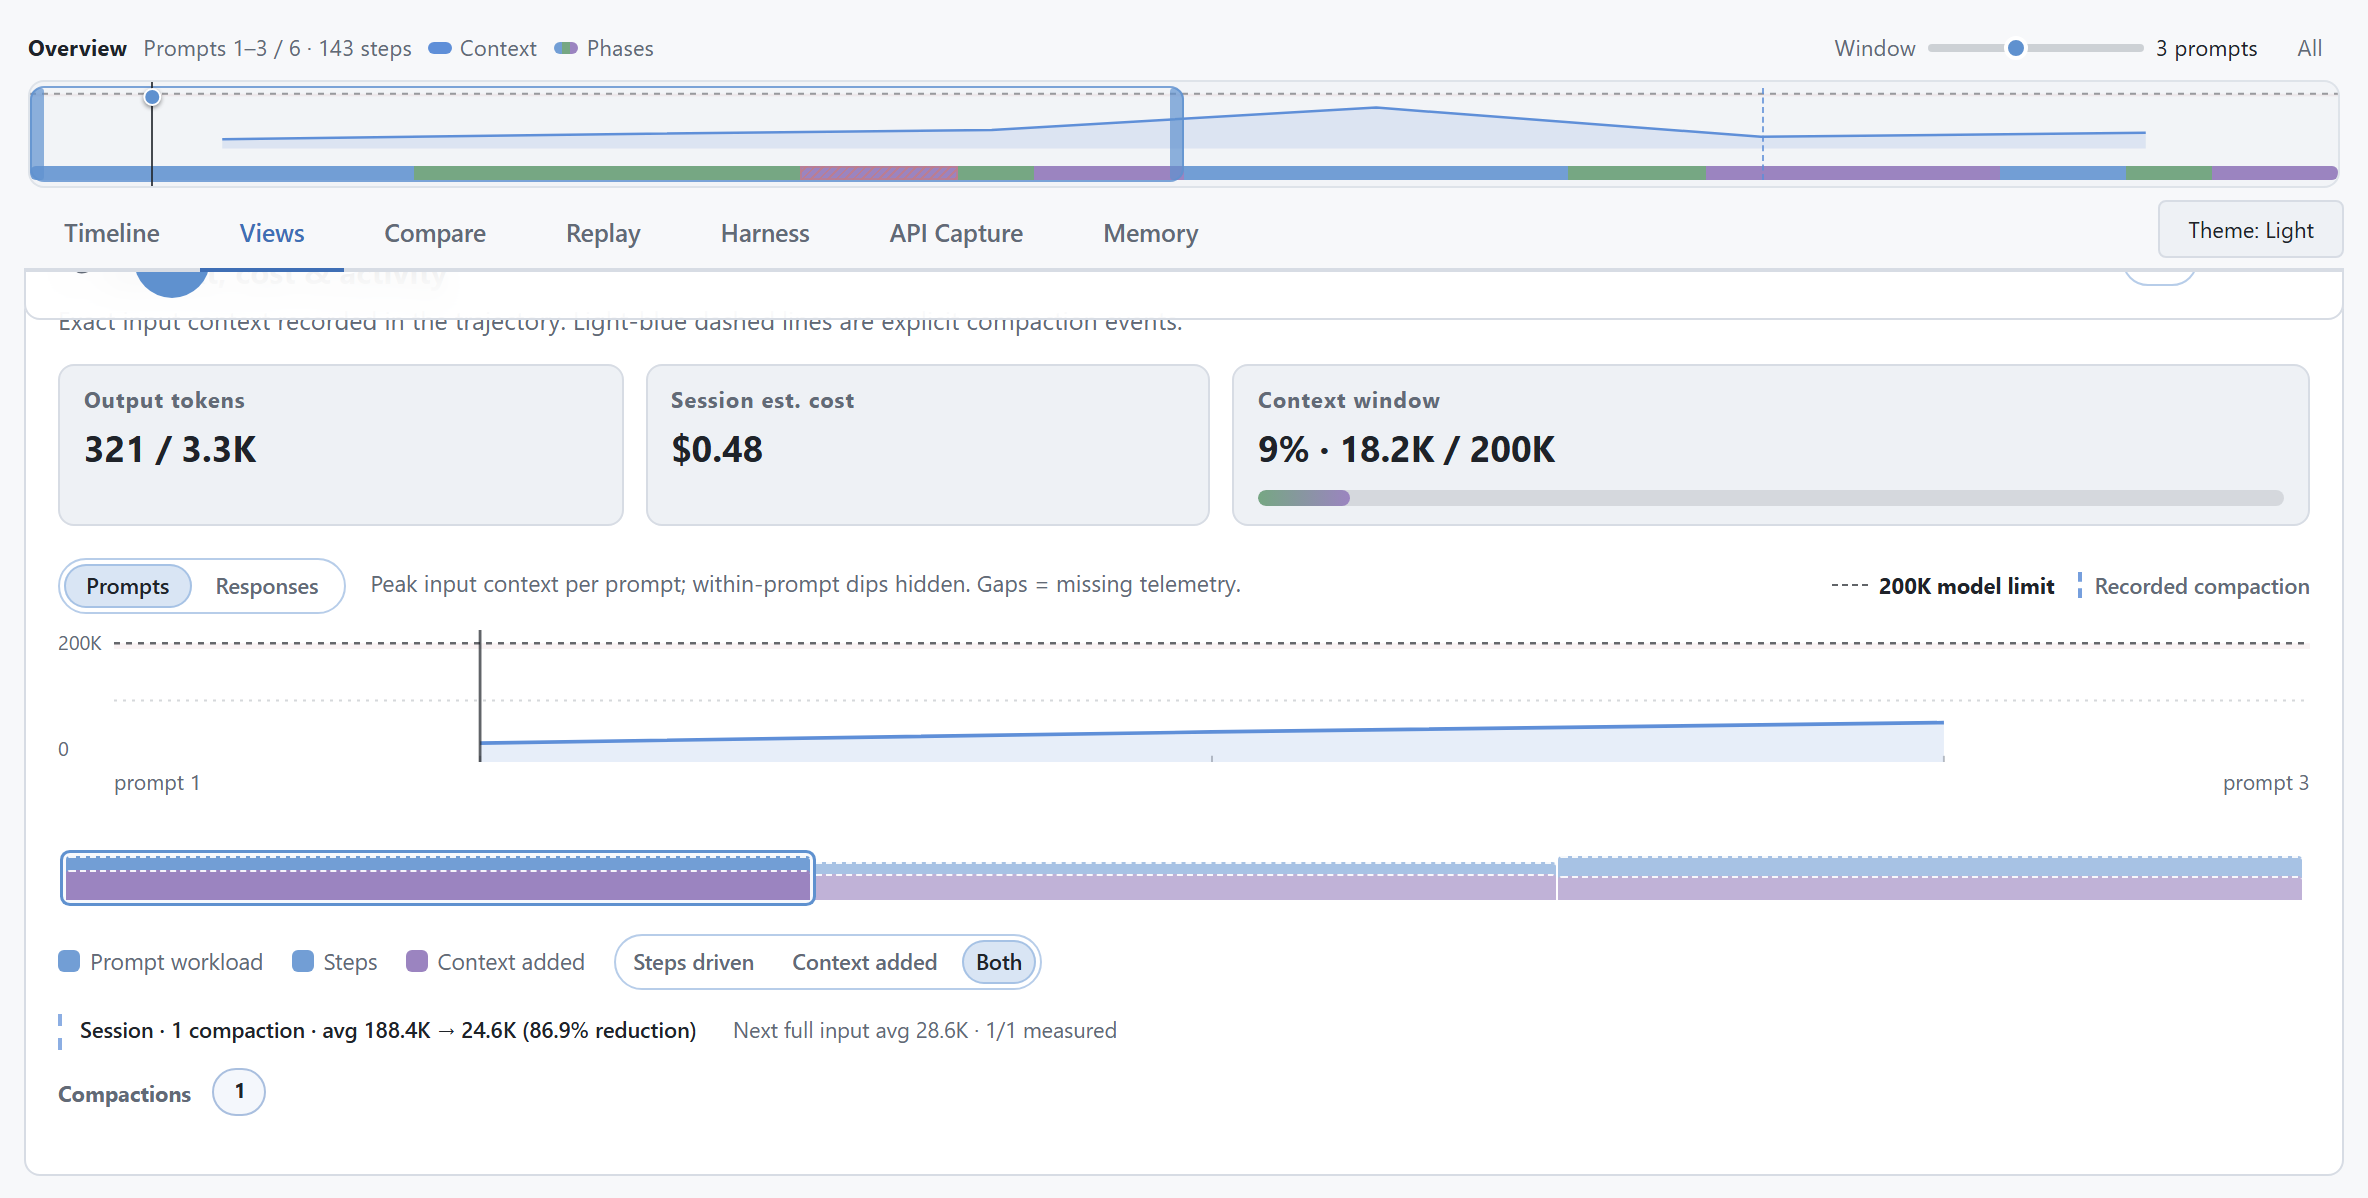This screenshot has height=1198, width=2368.
Task: Choose the Steps driven option
Action: (693, 962)
